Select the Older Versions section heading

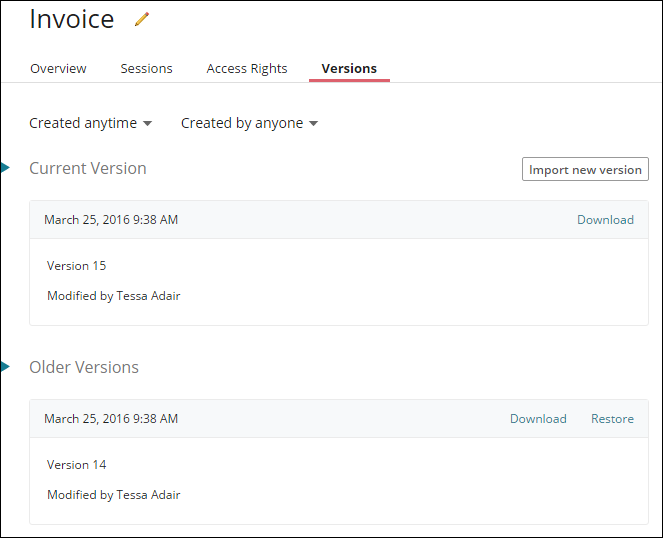(84, 367)
